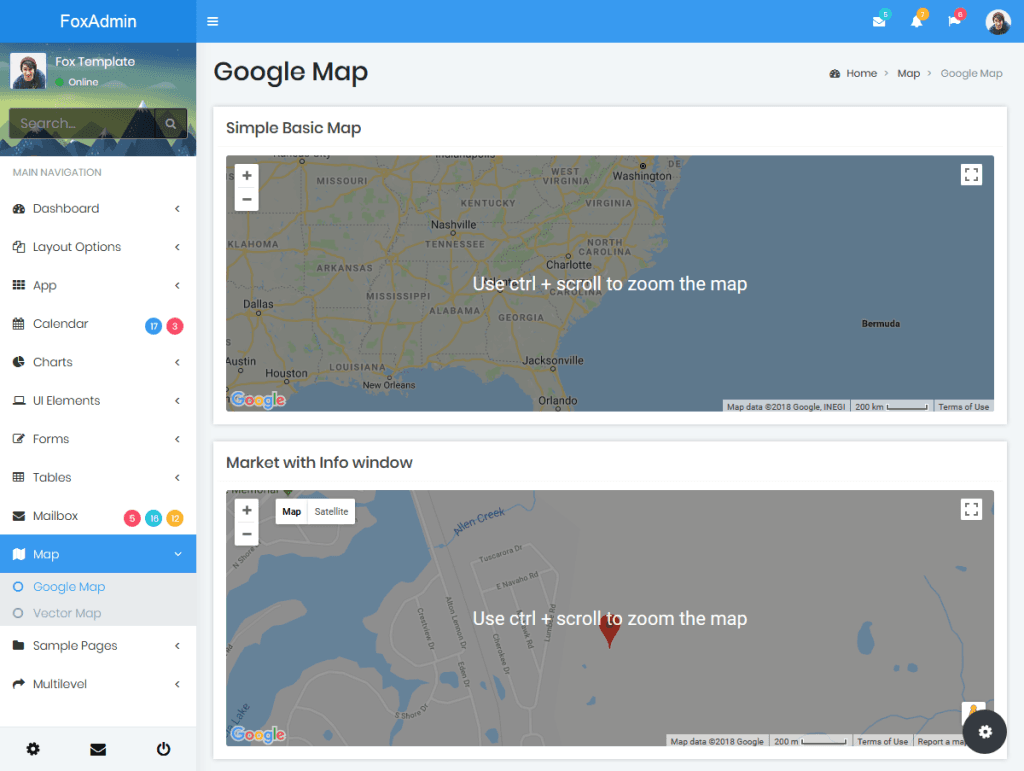Select Vector Map in sidebar submenu
This screenshot has width=1024, height=771.
point(66,613)
